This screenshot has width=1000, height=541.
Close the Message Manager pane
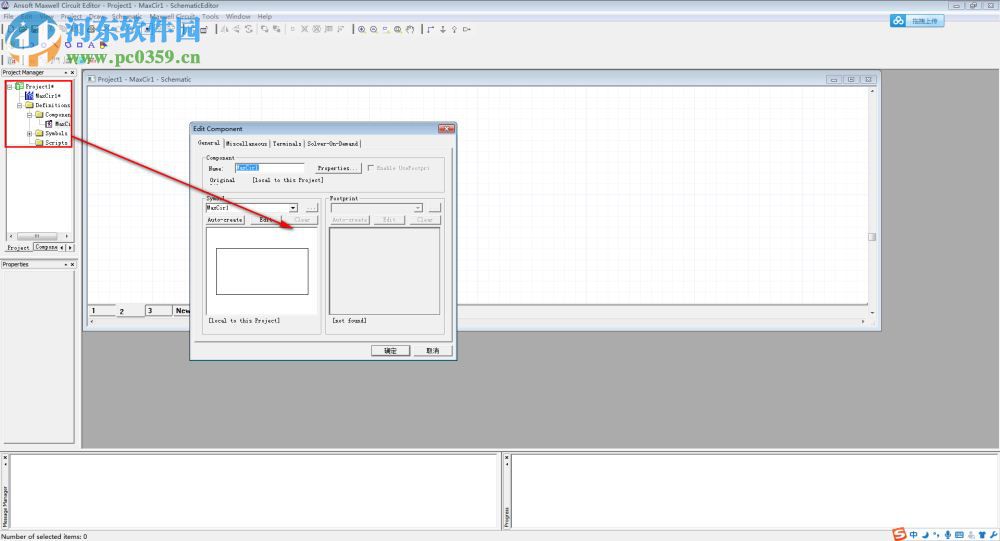5,457
